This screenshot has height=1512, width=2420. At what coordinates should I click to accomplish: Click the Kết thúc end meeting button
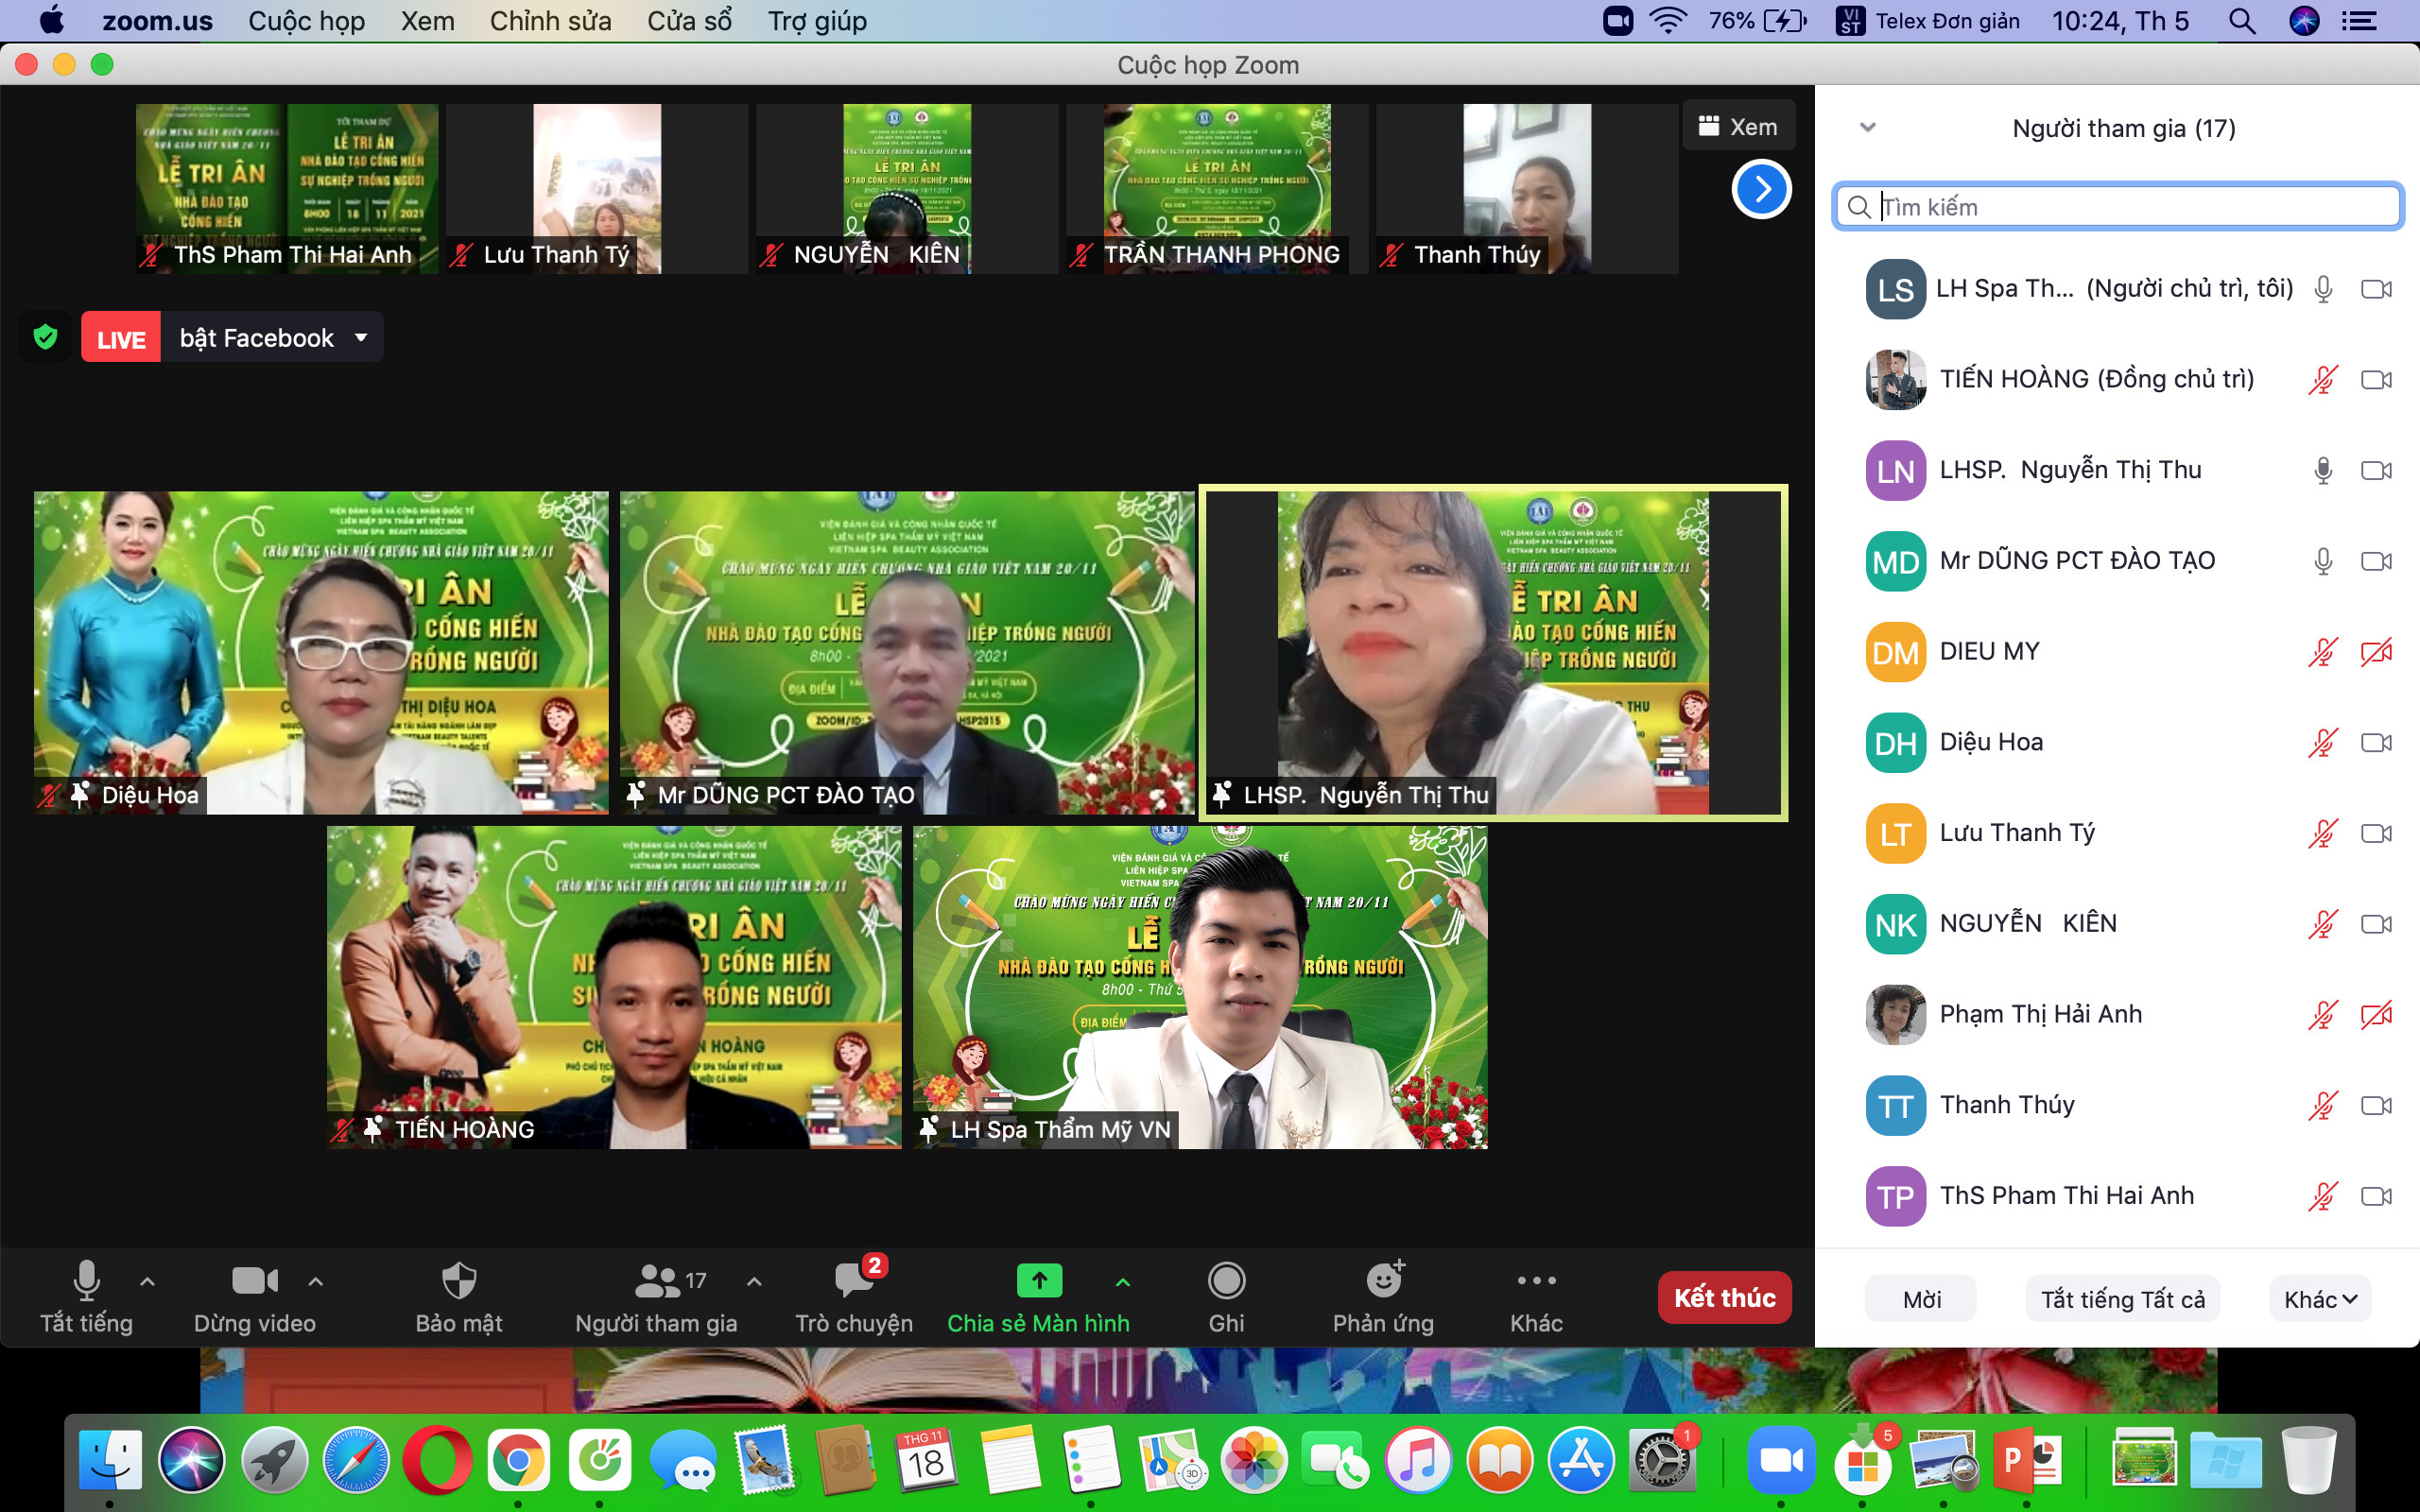pos(1724,1298)
